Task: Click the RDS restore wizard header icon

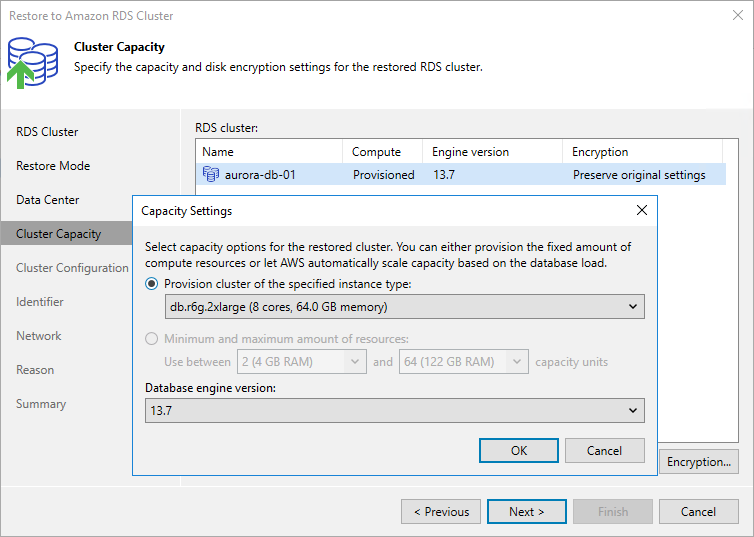Action: [32, 62]
